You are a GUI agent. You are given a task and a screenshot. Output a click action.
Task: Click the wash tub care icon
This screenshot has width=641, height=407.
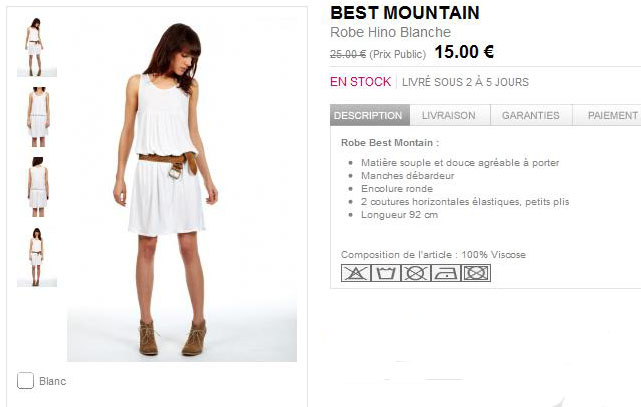tap(385, 273)
